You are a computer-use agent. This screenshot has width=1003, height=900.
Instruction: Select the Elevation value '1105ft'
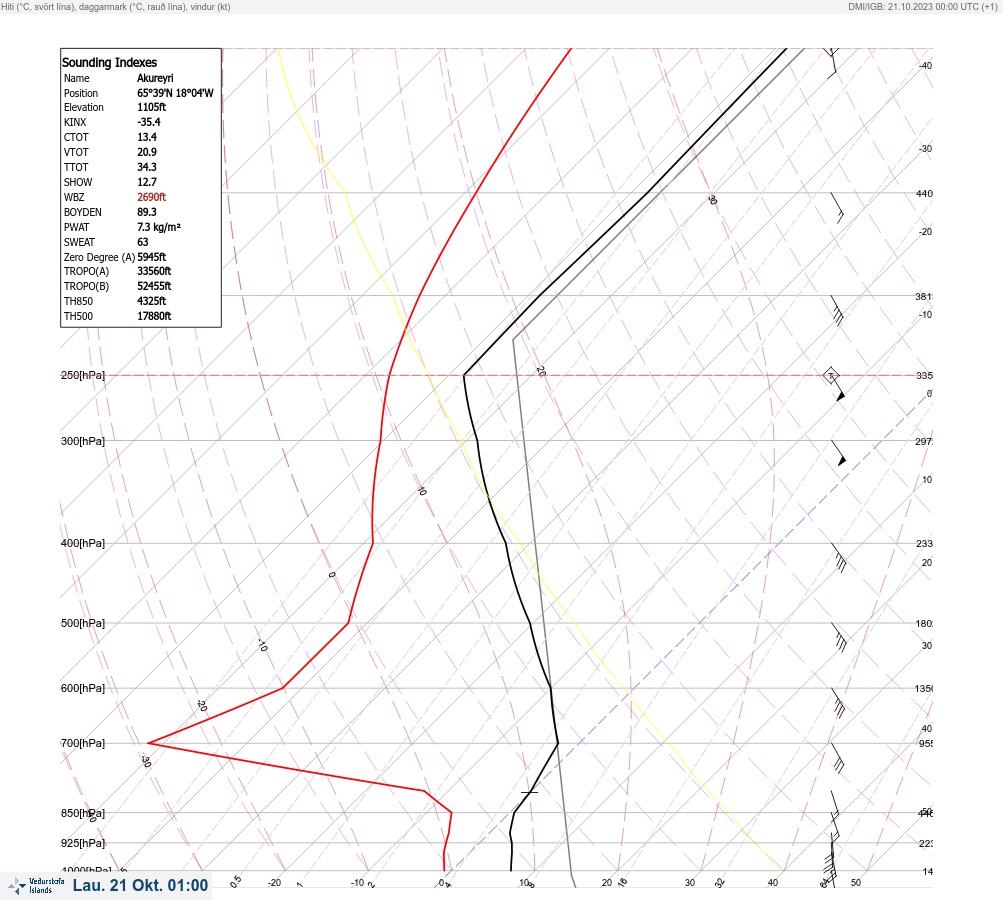click(152, 107)
